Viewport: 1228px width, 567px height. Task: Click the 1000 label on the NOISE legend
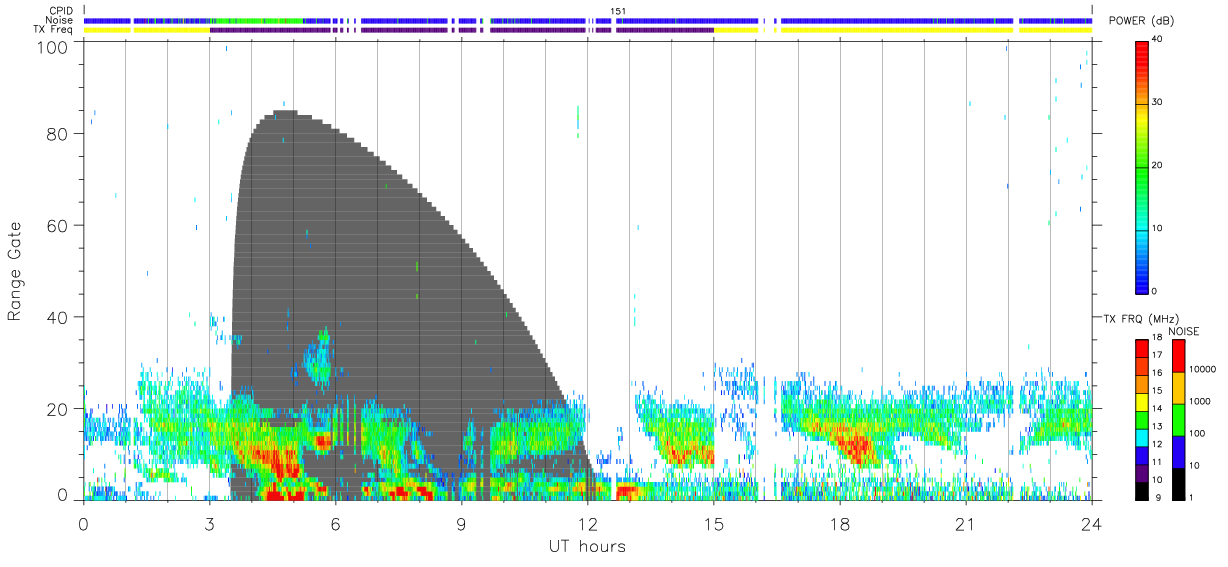pos(1202,401)
